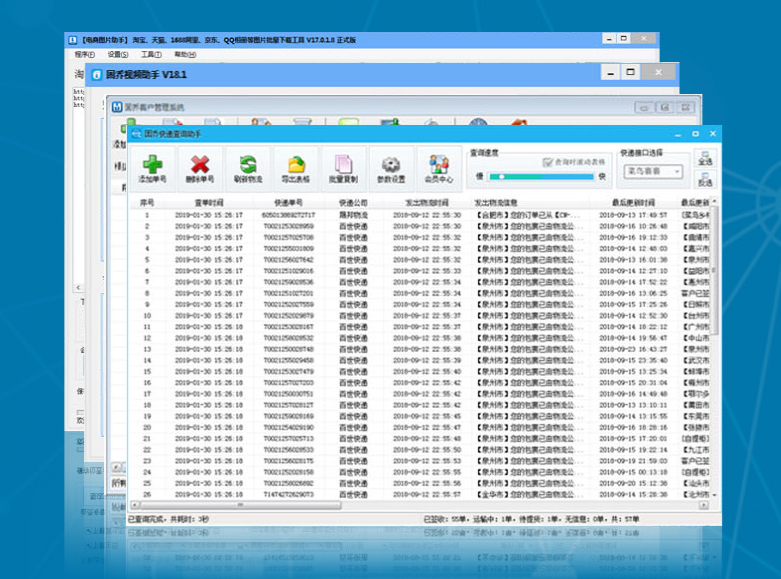Open 参数设置 gear settings icon
The width and height of the screenshot is (781, 579).
391,169
